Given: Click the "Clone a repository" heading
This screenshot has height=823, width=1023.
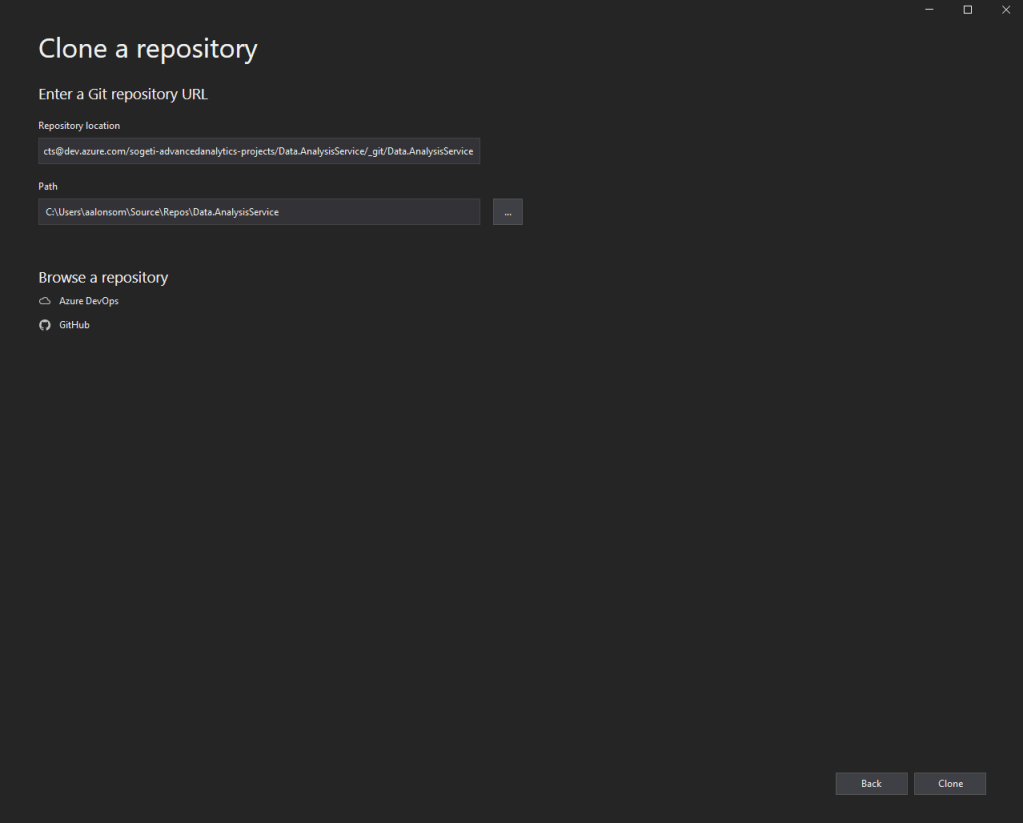Looking at the screenshot, I should 147,49.
